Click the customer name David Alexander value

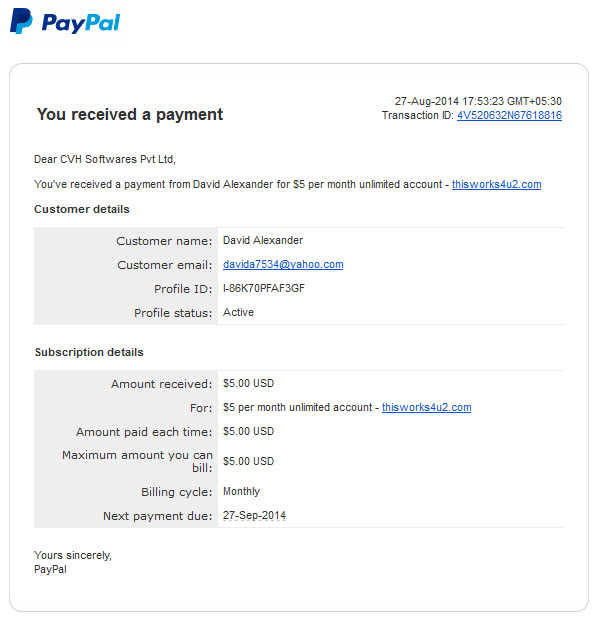[x=263, y=240]
